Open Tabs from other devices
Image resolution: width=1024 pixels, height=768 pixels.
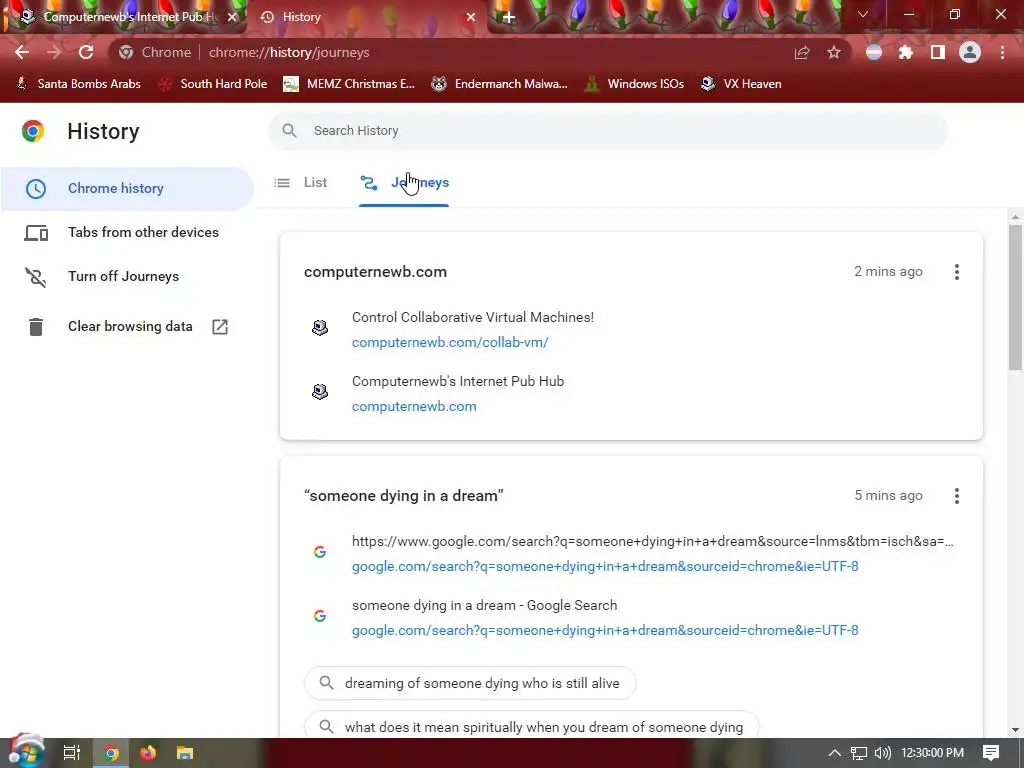pyautogui.click(x=127, y=232)
